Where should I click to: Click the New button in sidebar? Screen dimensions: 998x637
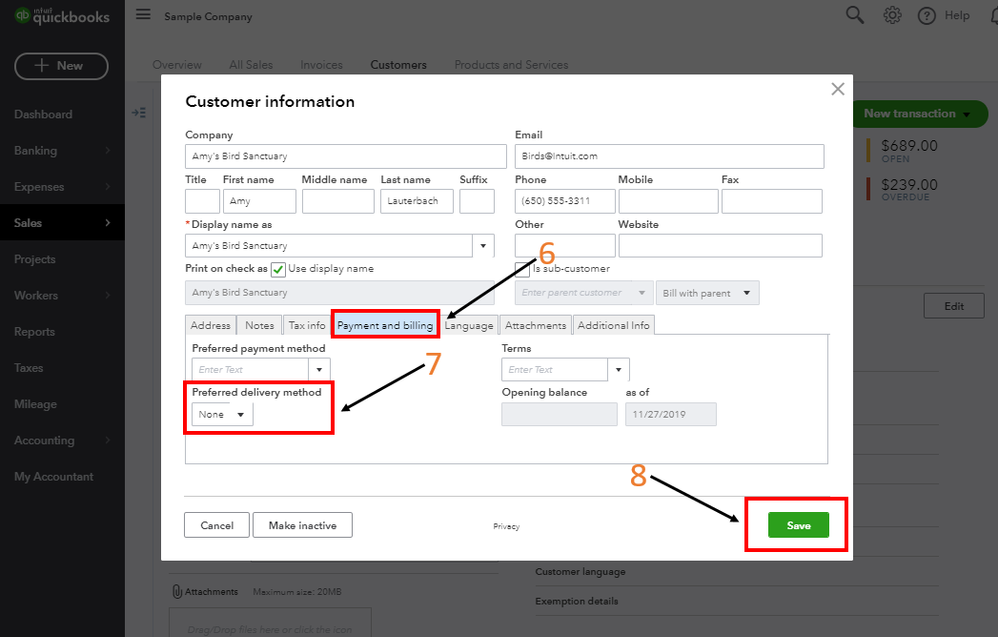coord(61,66)
